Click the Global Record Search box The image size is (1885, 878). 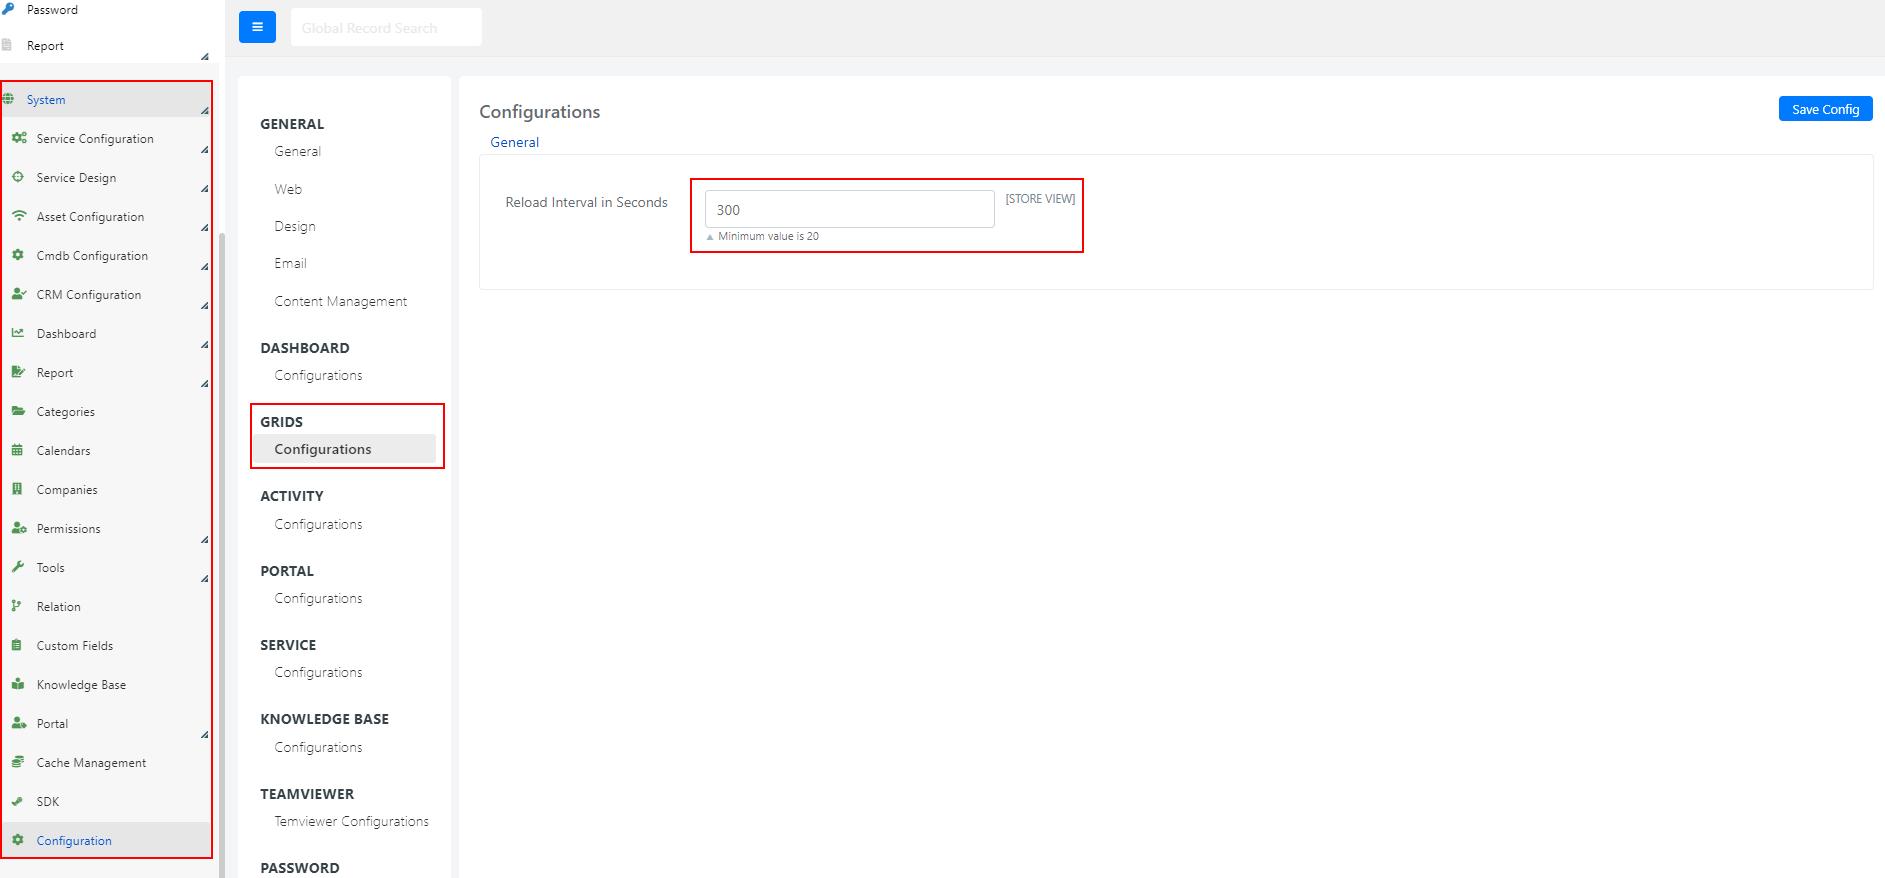[386, 27]
